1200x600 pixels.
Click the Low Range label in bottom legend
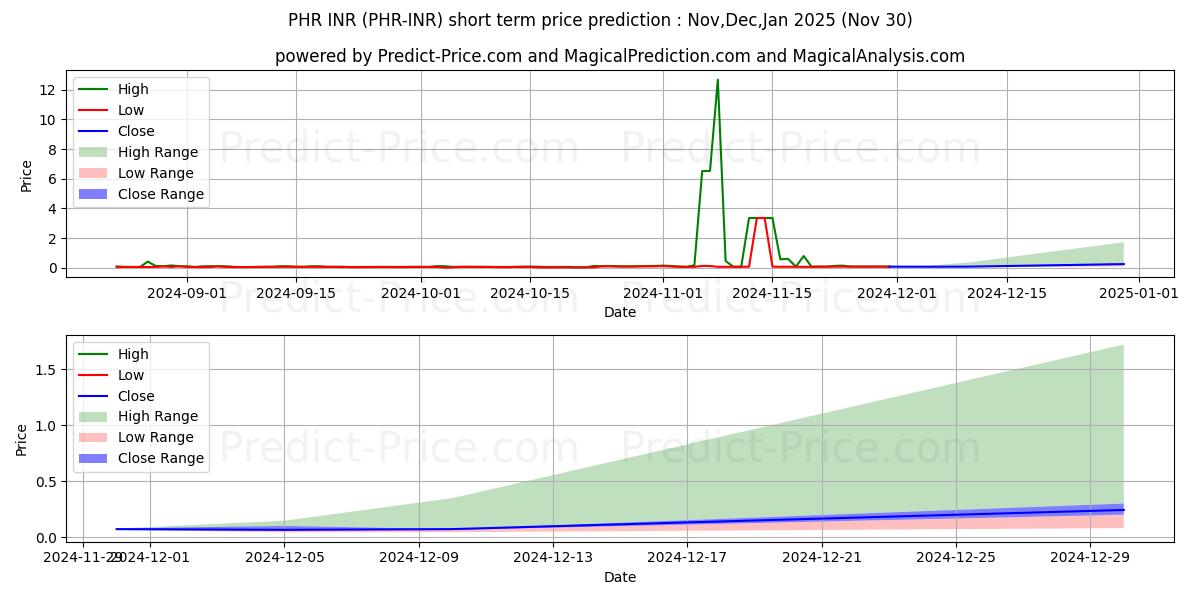(x=156, y=437)
